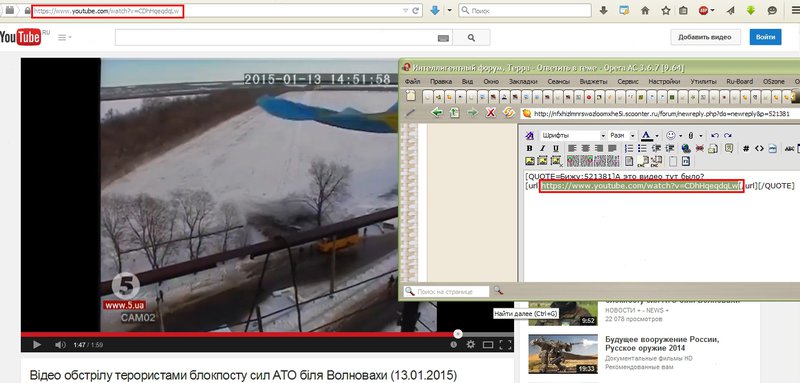This screenshot has height=383, width=800.
Task: Click the Добавить видео button
Action: [705, 37]
